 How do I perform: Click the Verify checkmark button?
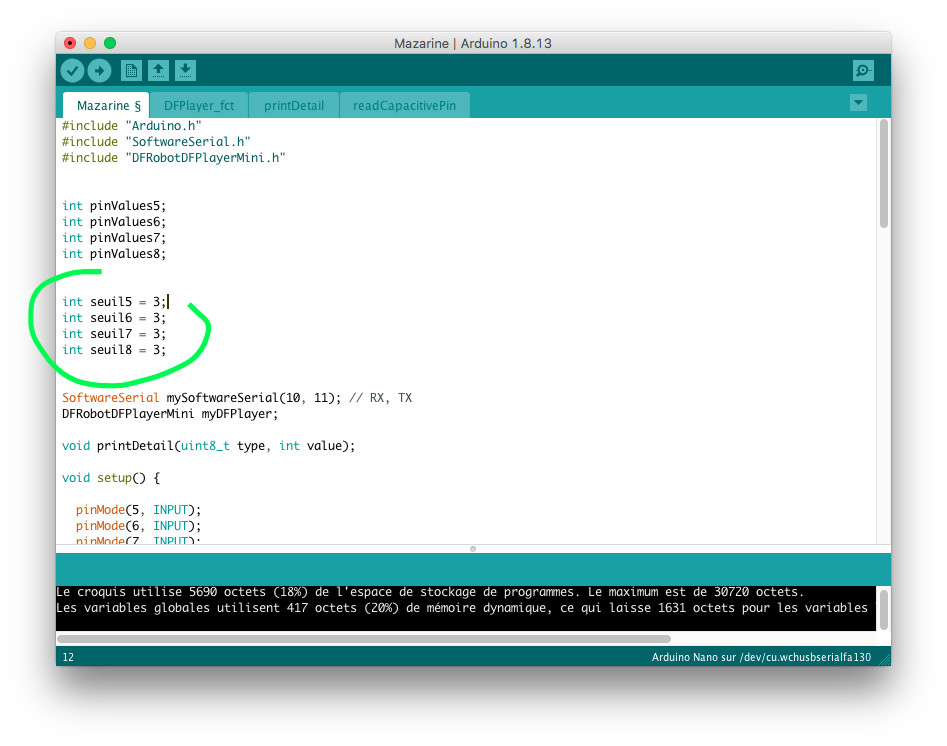pyautogui.click(x=72, y=70)
